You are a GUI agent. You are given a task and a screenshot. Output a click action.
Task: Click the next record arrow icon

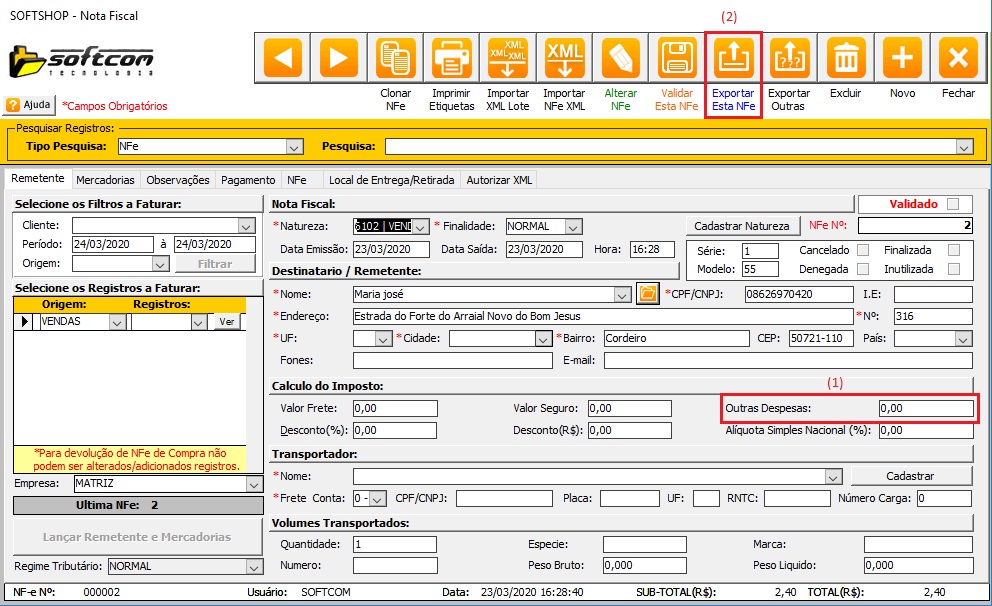[x=338, y=58]
